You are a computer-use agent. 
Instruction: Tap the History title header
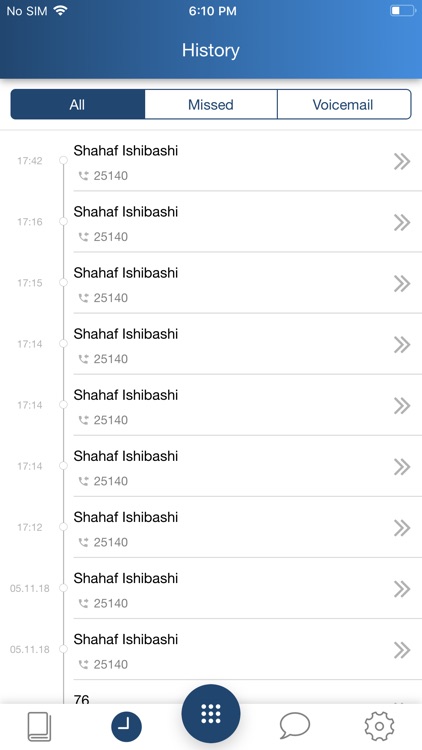(x=211, y=50)
